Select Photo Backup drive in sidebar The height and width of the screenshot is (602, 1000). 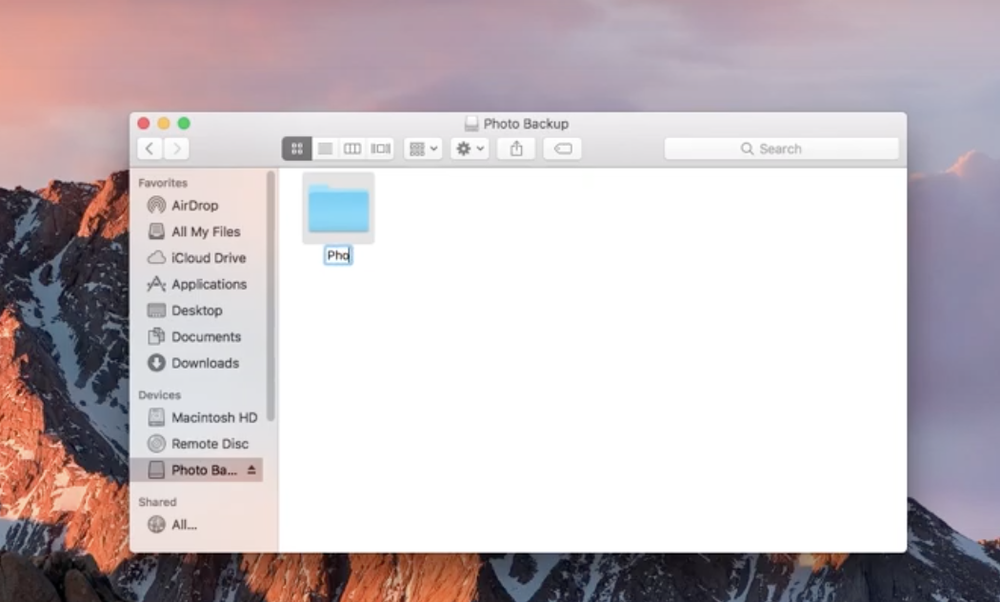(196, 470)
